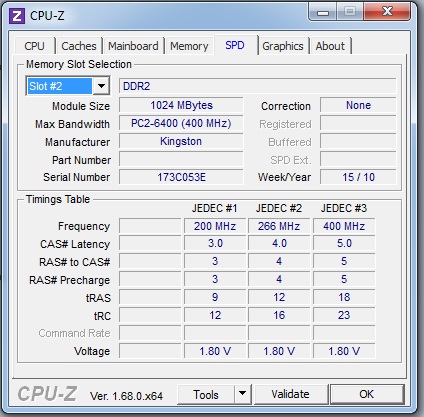The width and height of the screenshot is (424, 417).
Task: Expand the Slot #2 dropdown arrow
Action: [x=101, y=86]
